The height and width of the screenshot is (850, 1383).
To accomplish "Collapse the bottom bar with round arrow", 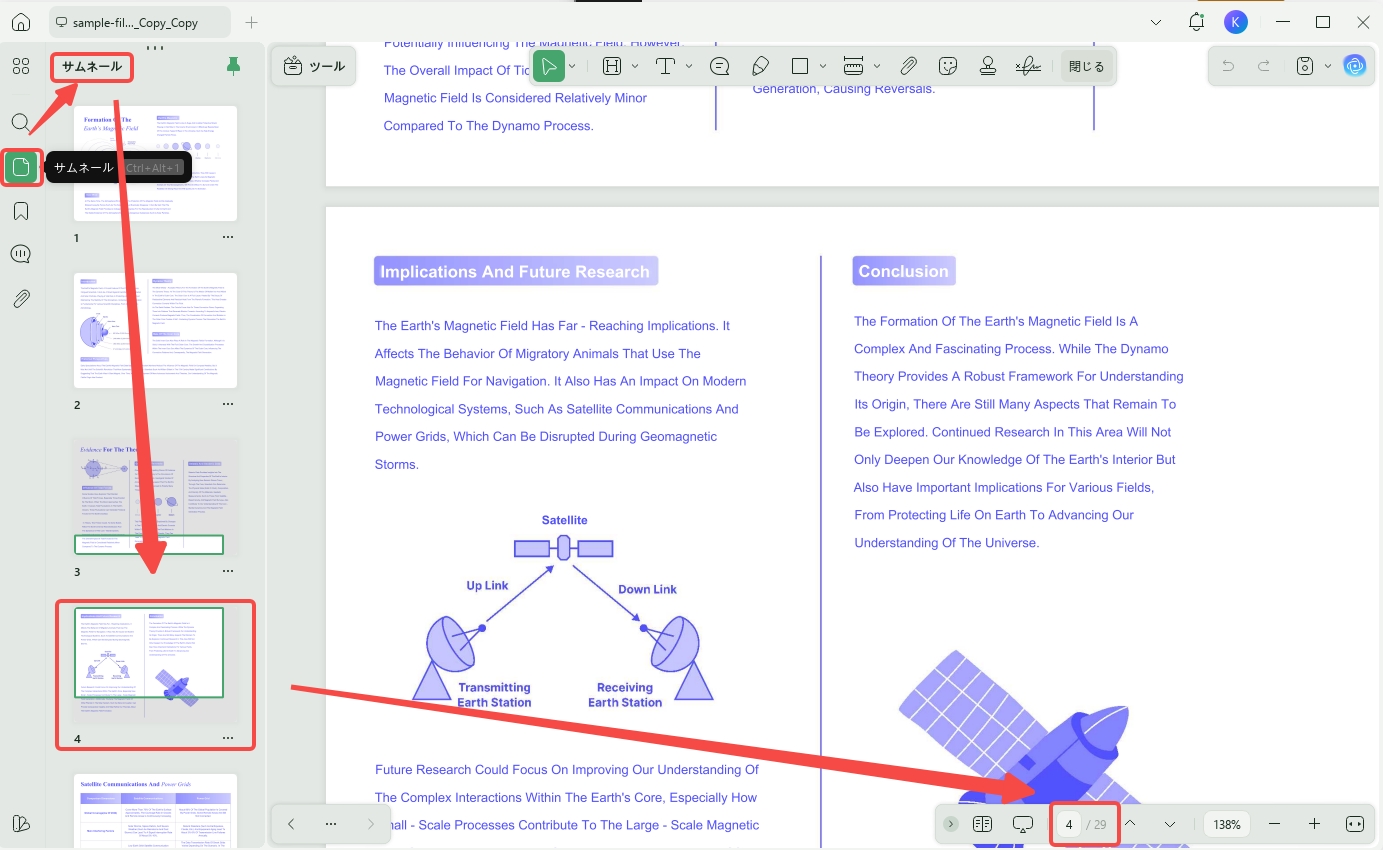I will coord(951,824).
